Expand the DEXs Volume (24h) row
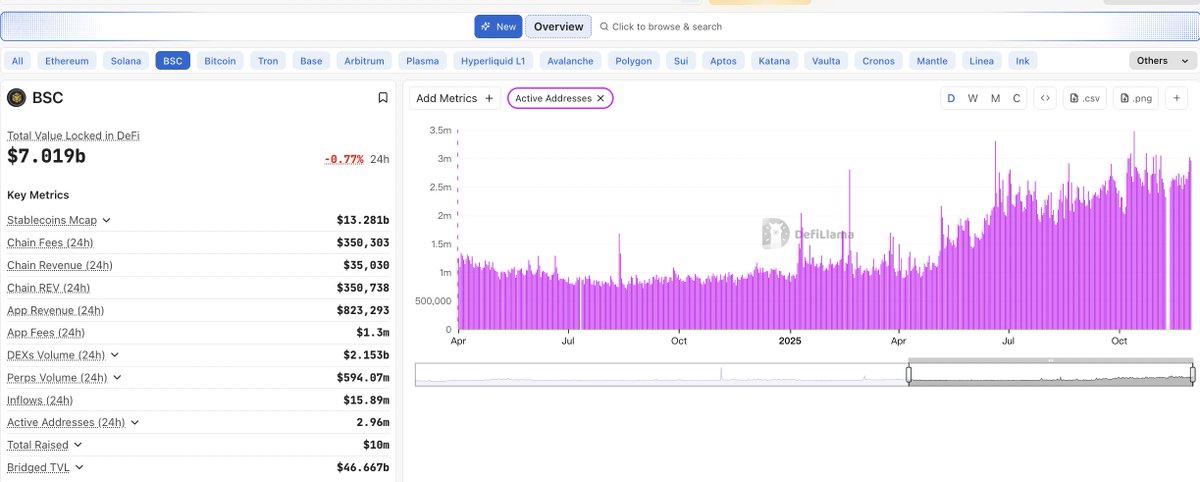This screenshot has width=1200, height=482. pos(114,355)
